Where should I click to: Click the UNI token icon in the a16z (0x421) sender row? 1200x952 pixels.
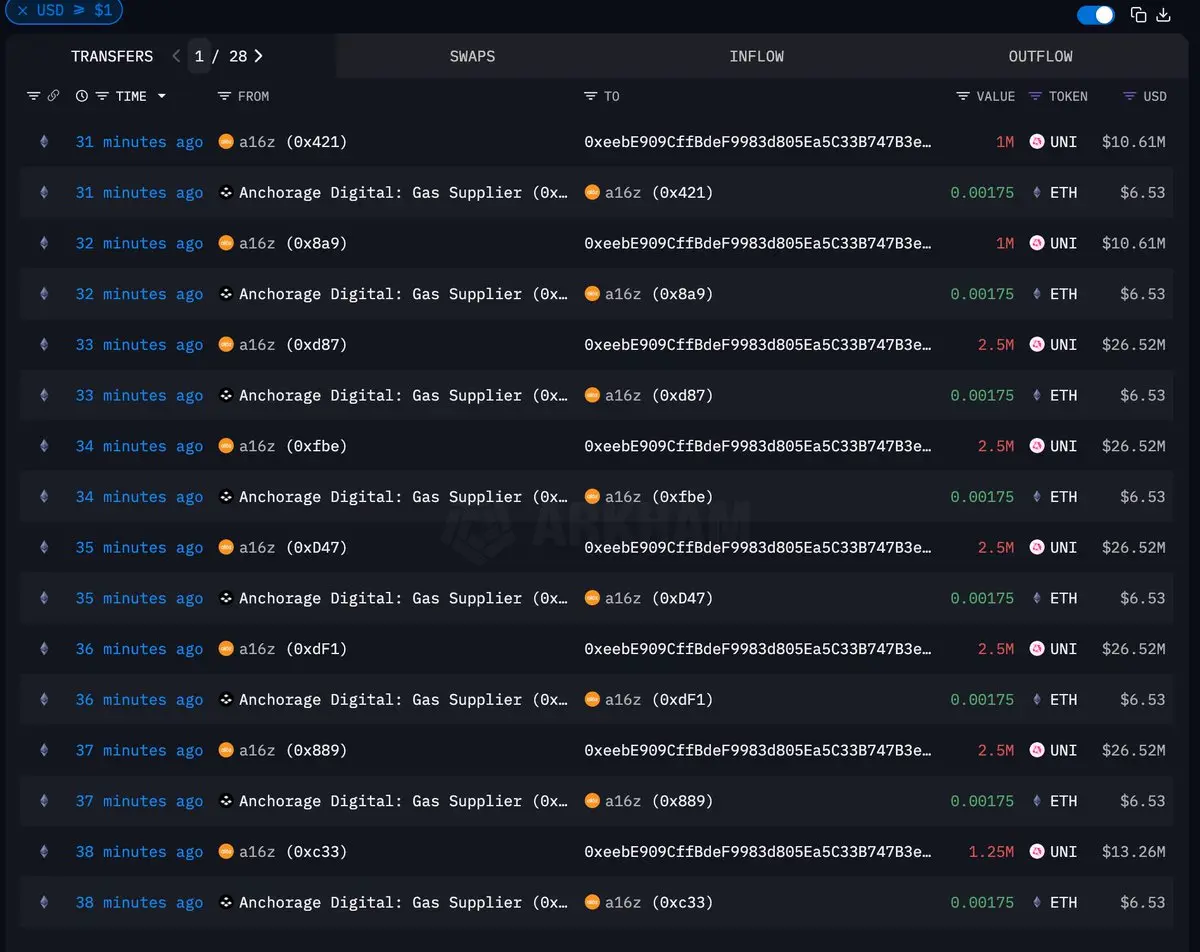point(1037,142)
